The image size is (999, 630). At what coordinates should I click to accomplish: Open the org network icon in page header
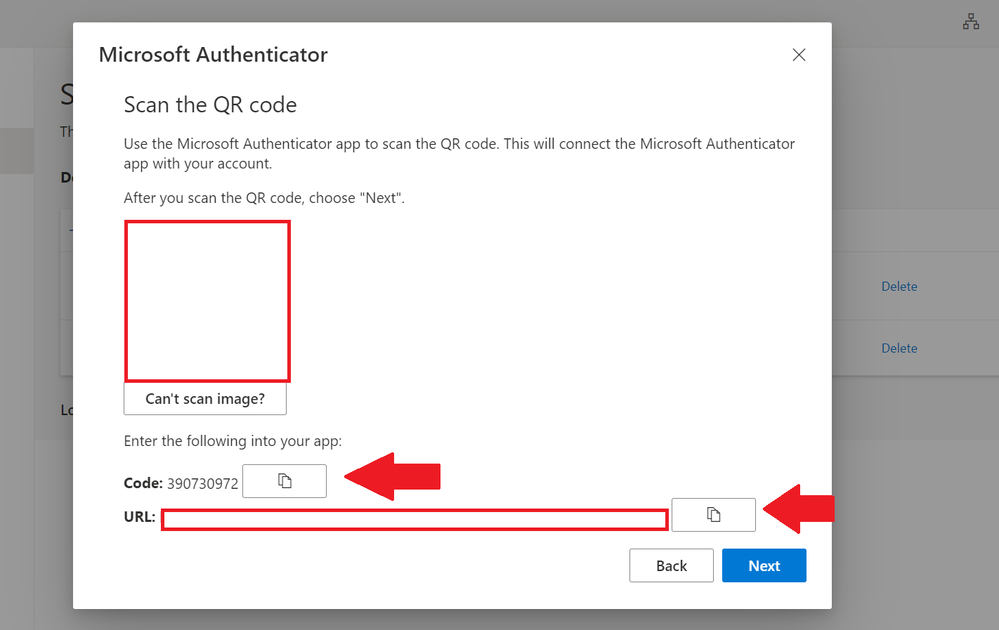click(x=971, y=22)
